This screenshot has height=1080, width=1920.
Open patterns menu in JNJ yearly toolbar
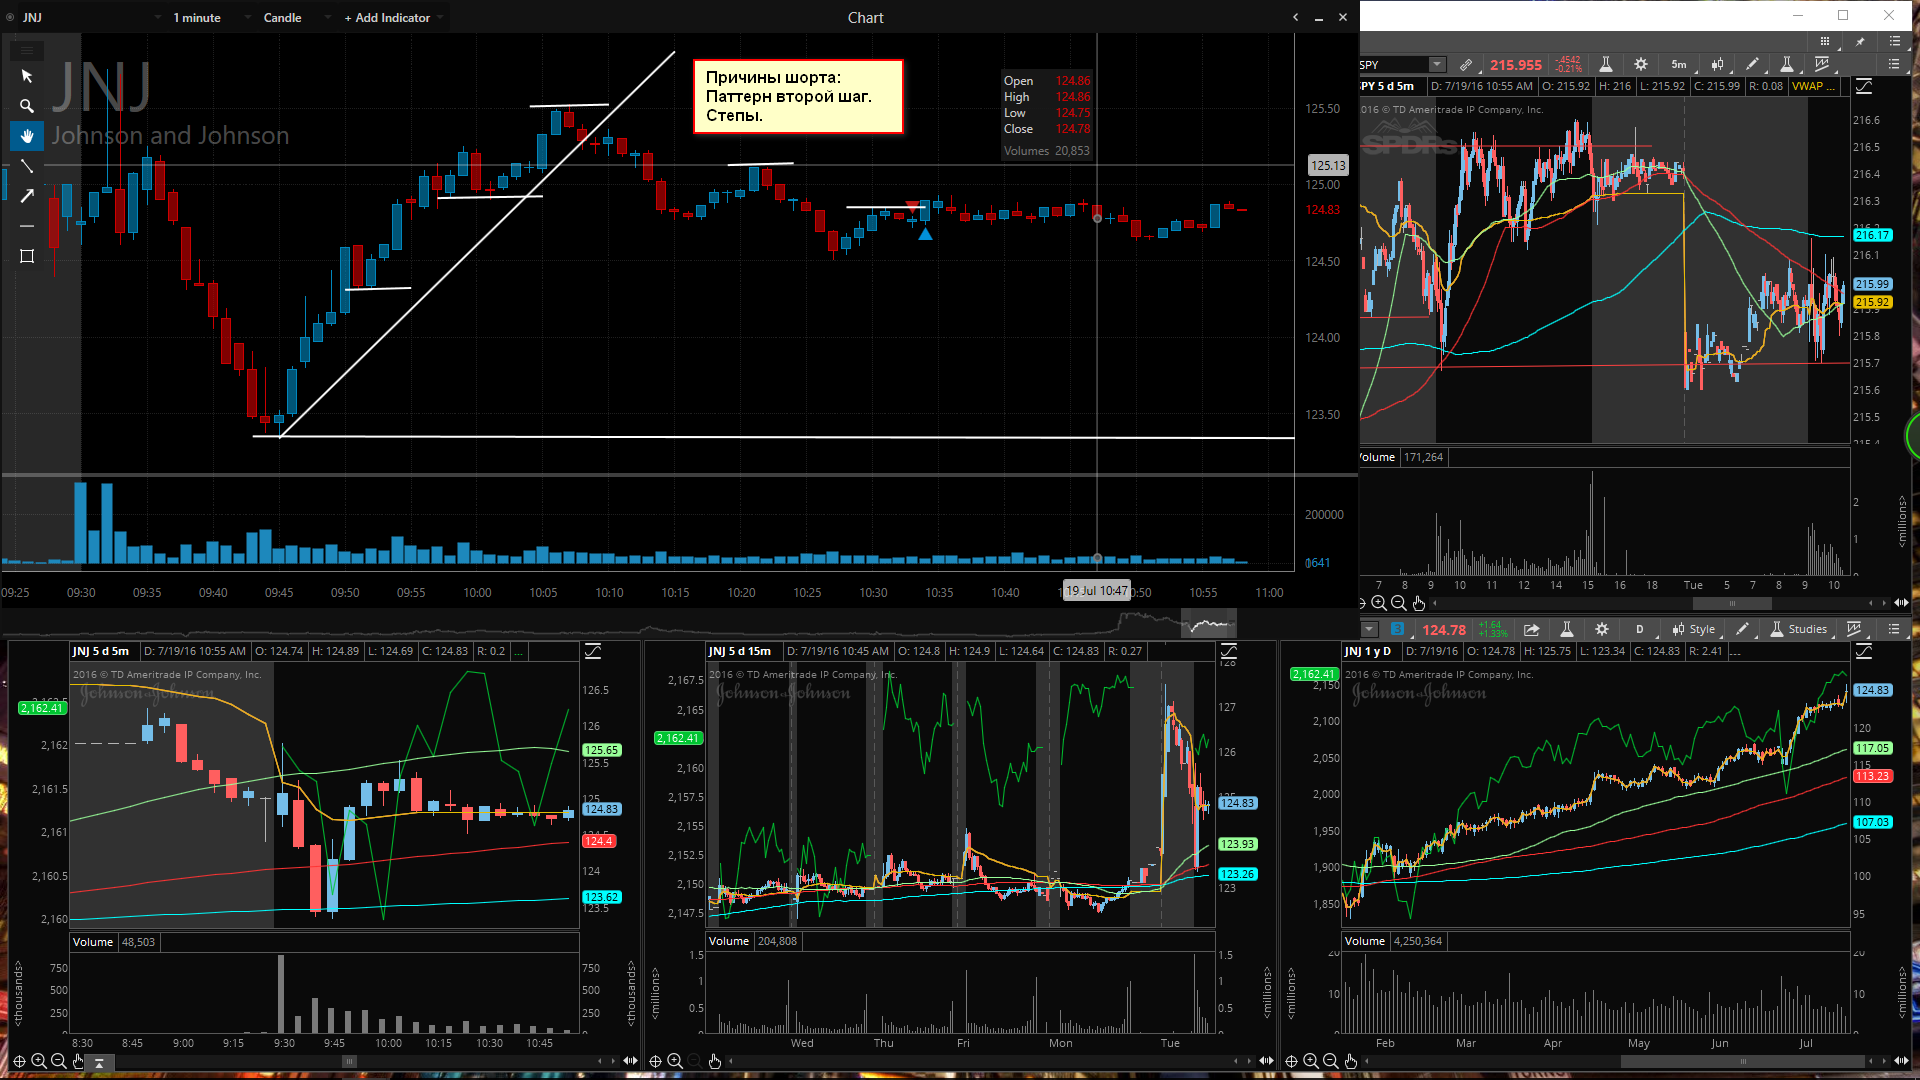point(1856,629)
